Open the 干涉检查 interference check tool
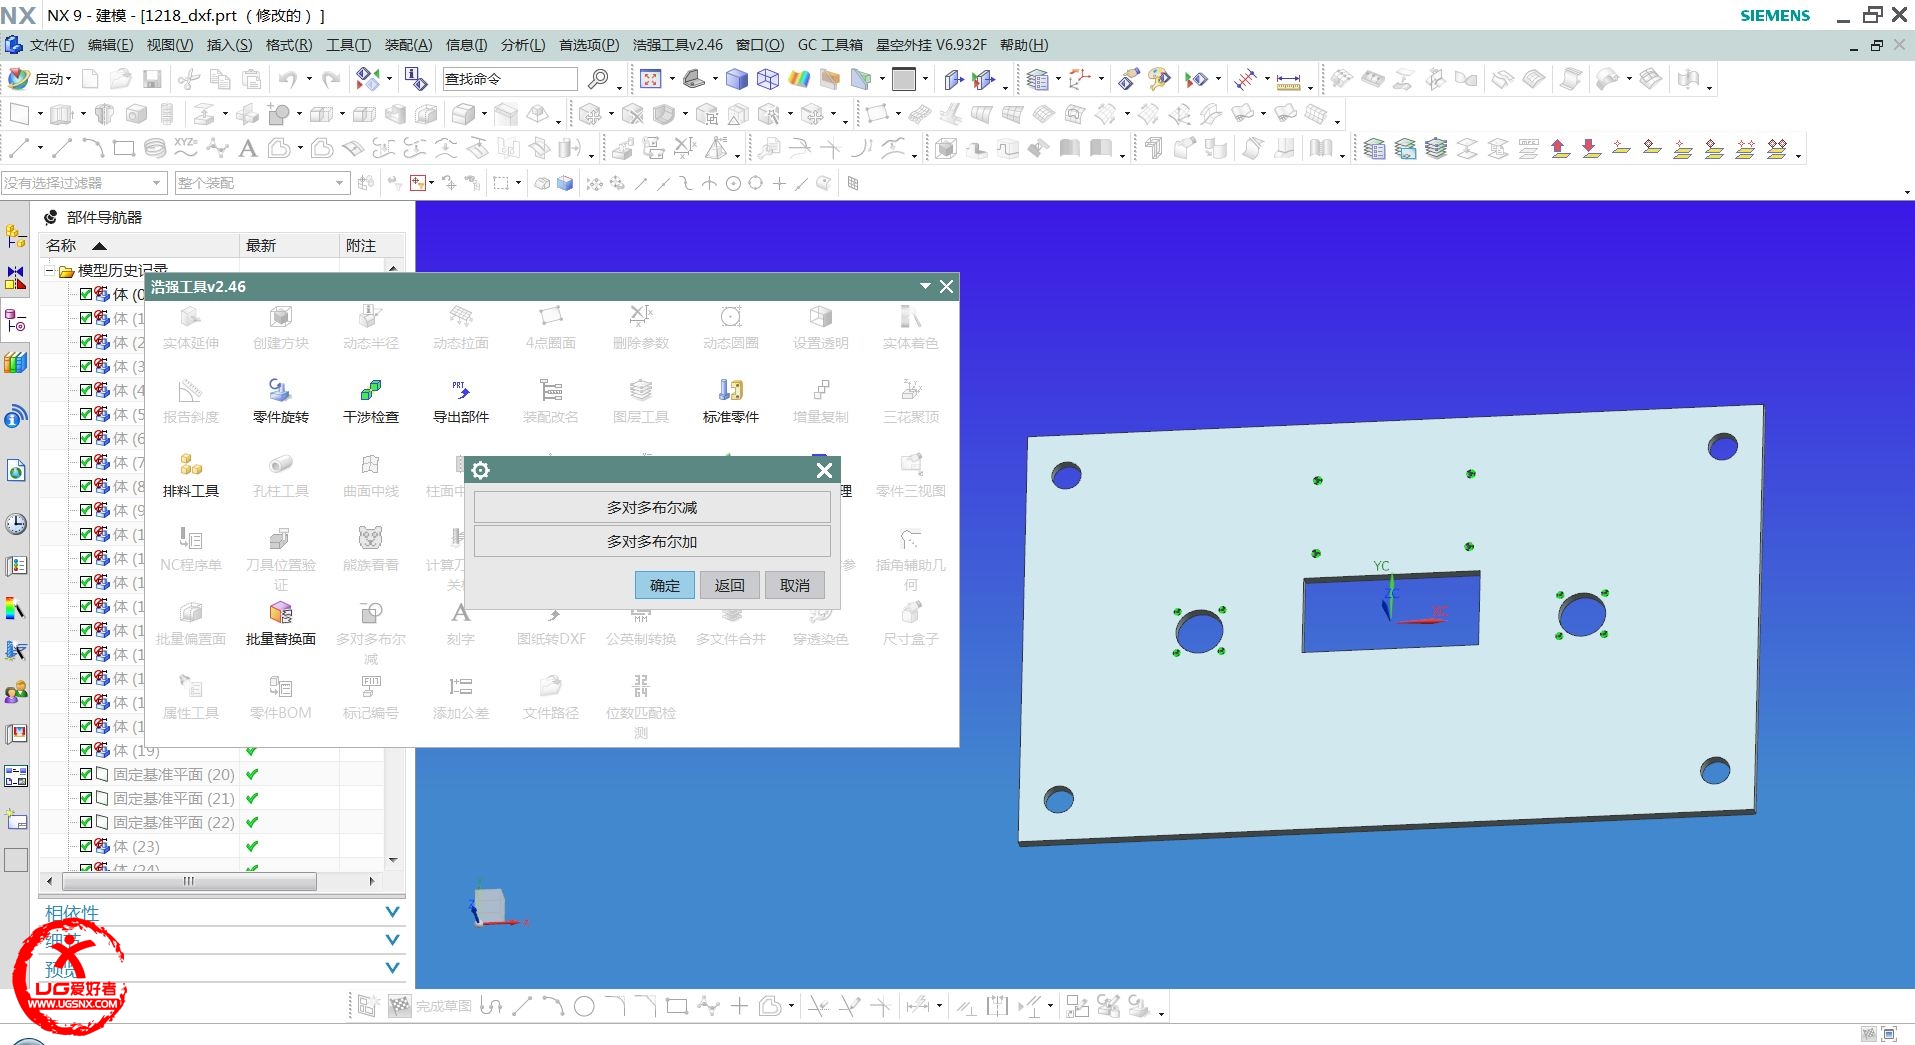 click(x=370, y=390)
